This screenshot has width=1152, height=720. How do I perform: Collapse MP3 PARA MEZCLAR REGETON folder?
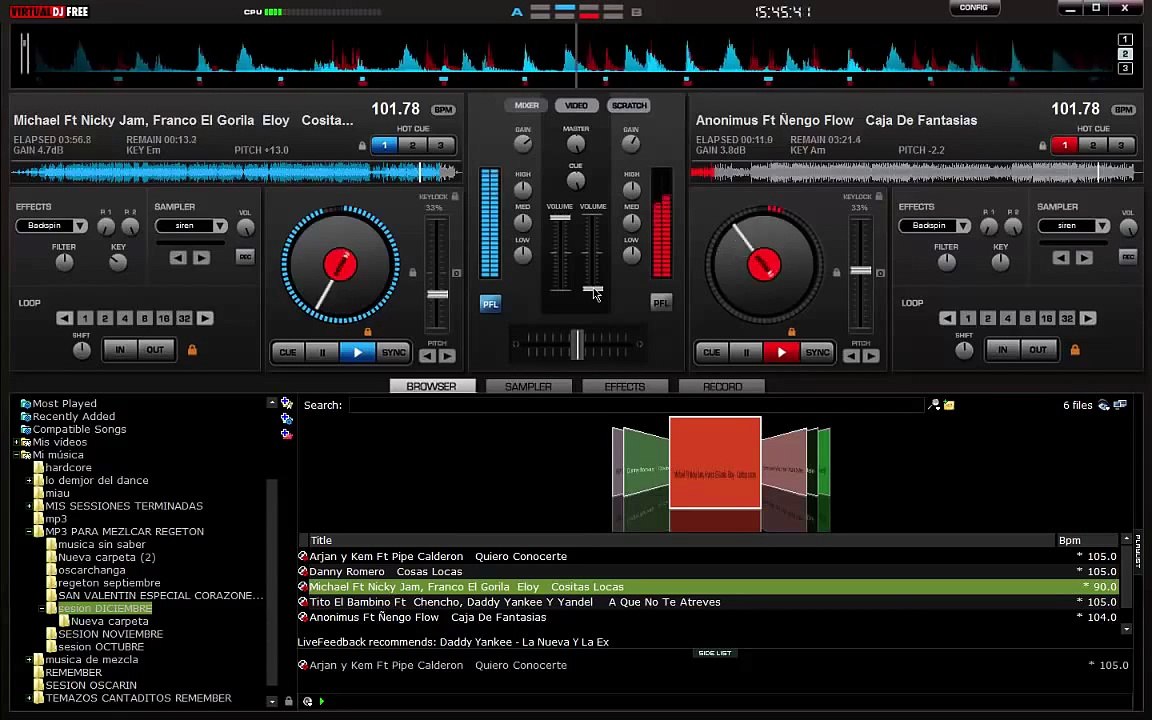click(29, 531)
